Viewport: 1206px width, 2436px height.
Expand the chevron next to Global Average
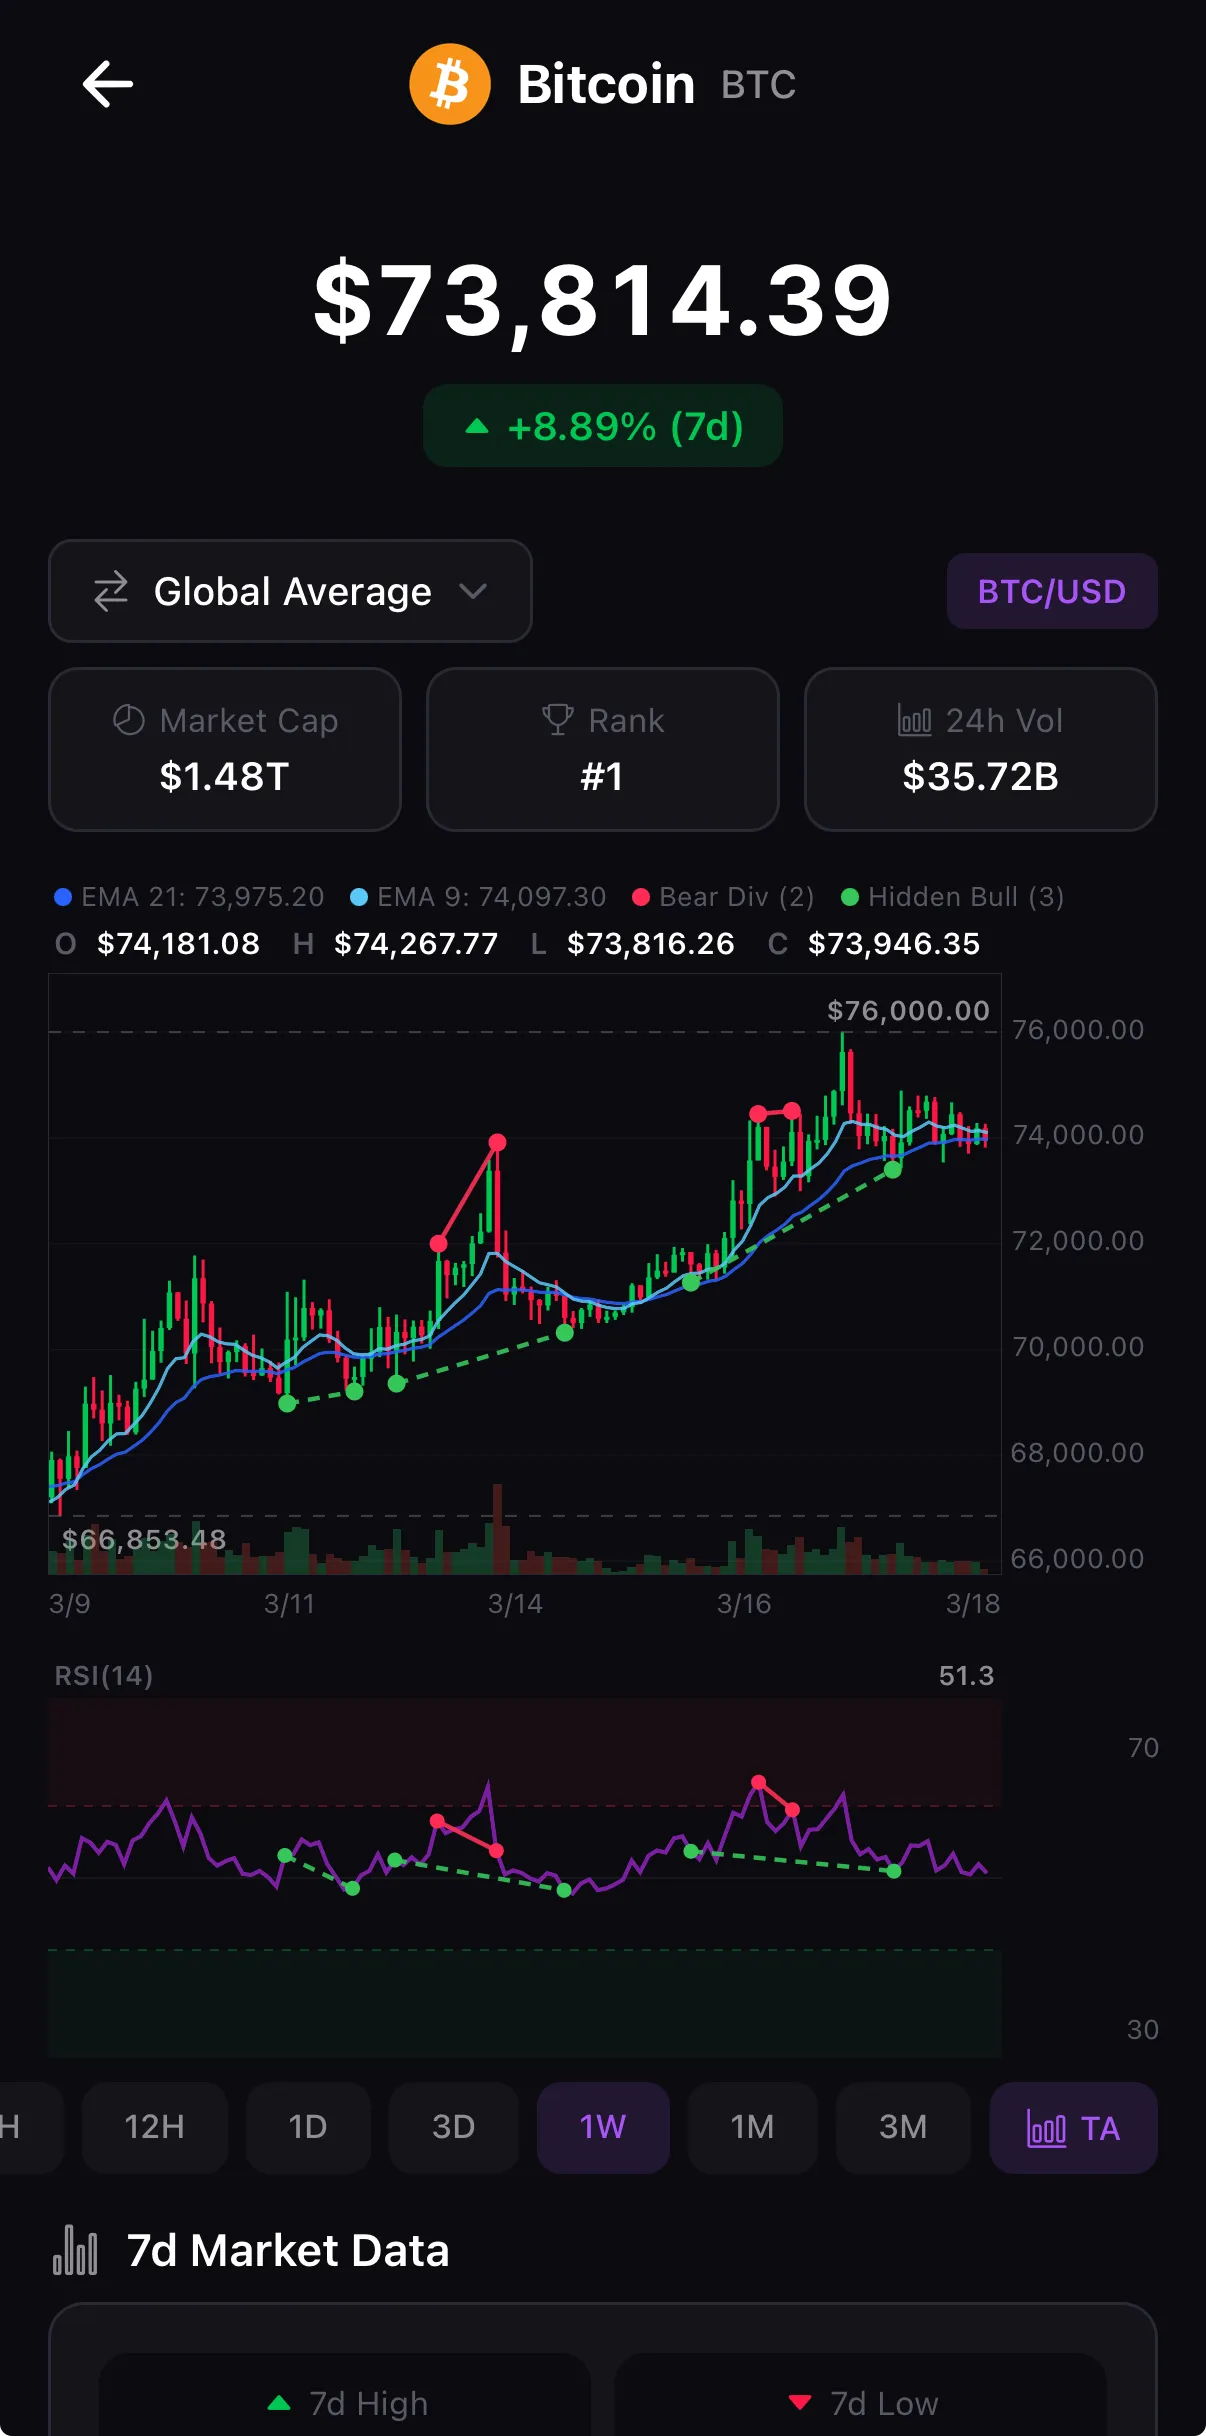point(473,591)
